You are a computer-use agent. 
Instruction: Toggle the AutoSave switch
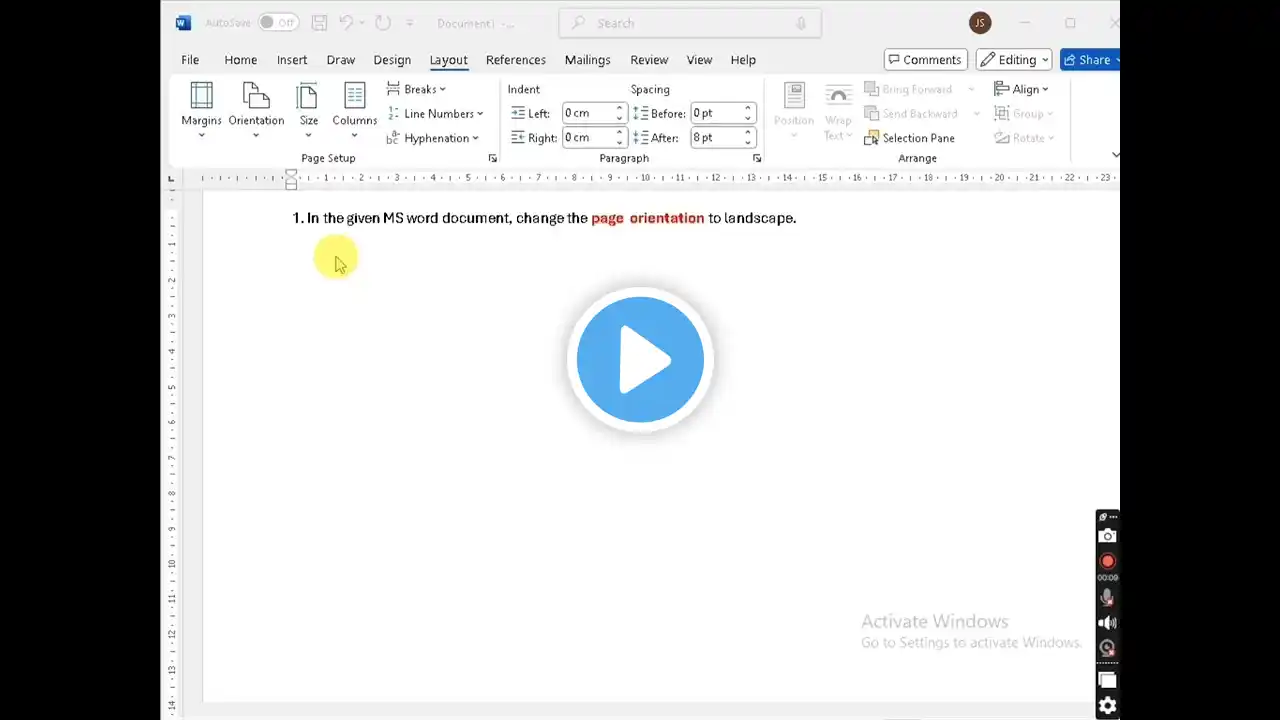pyautogui.click(x=277, y=23)
